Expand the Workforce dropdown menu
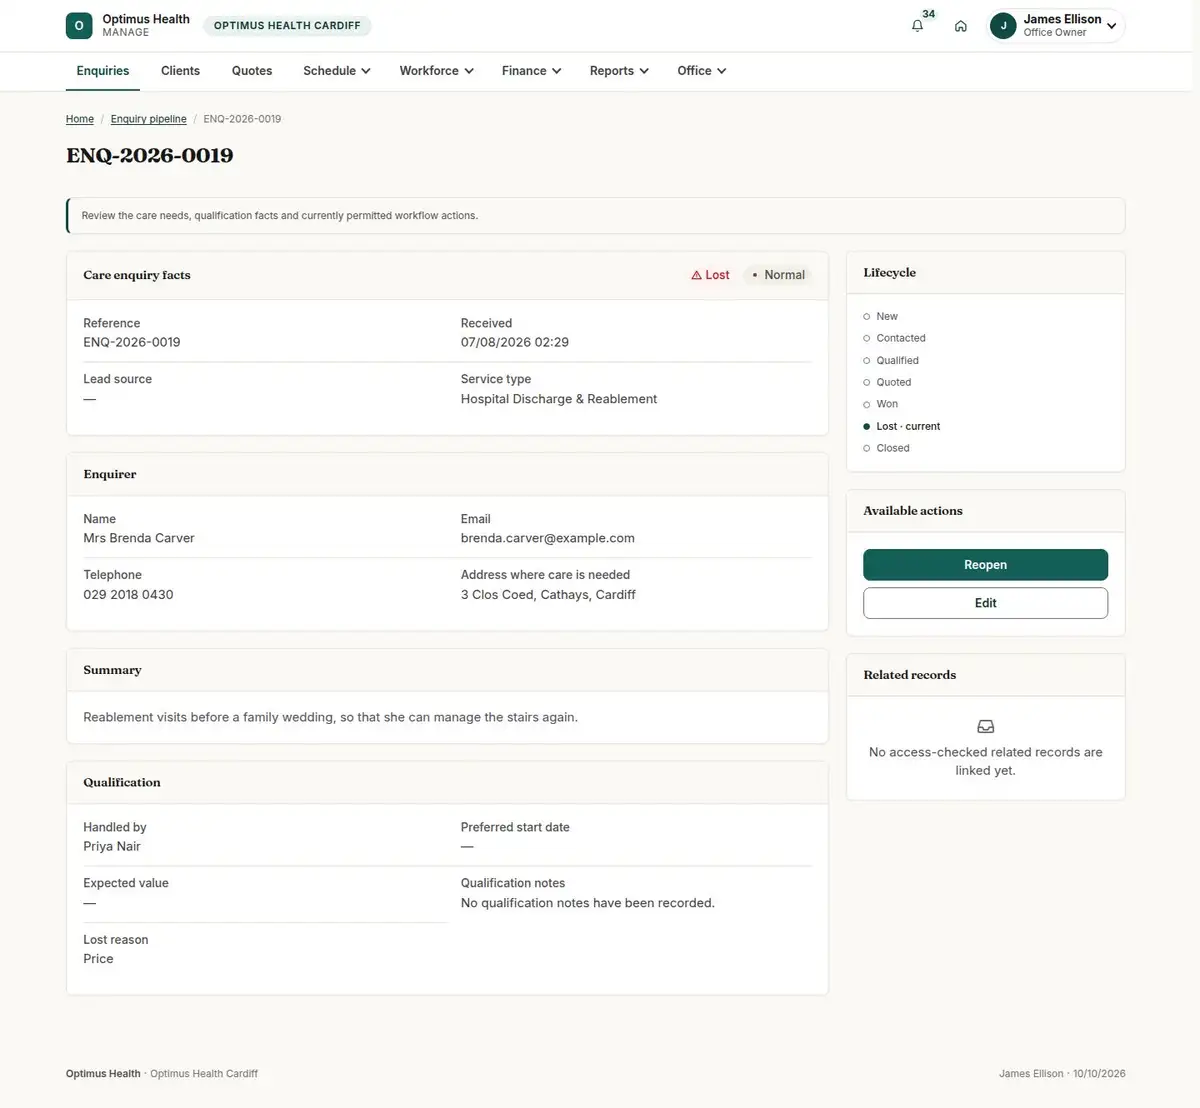 pyautogui.click(x=436, y=71)
